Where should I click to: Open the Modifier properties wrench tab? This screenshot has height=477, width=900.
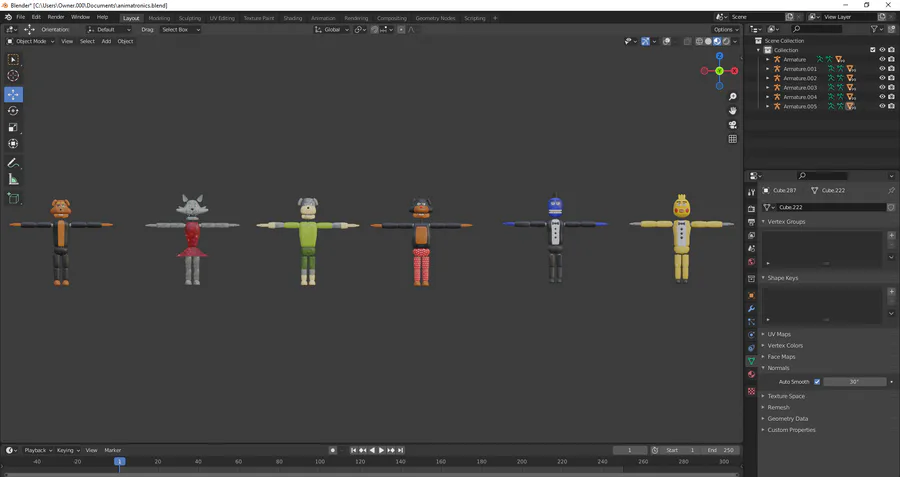click(751, 309)
